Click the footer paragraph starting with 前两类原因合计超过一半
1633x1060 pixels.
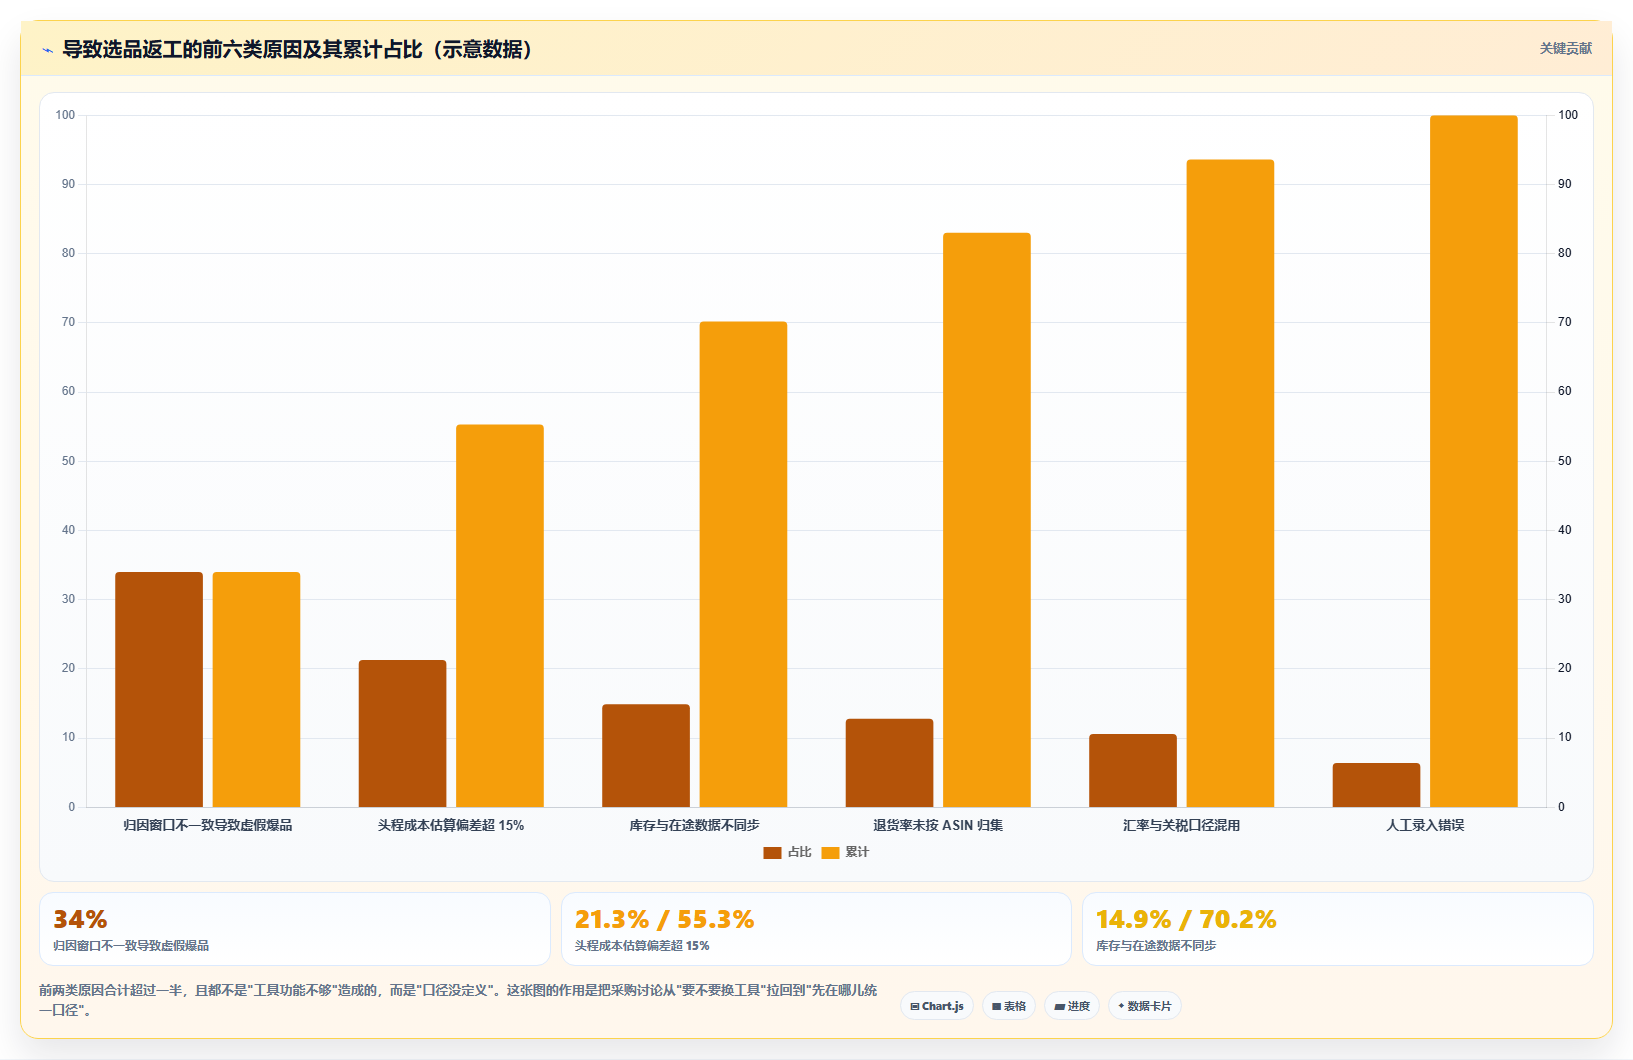pos(458,1000)
